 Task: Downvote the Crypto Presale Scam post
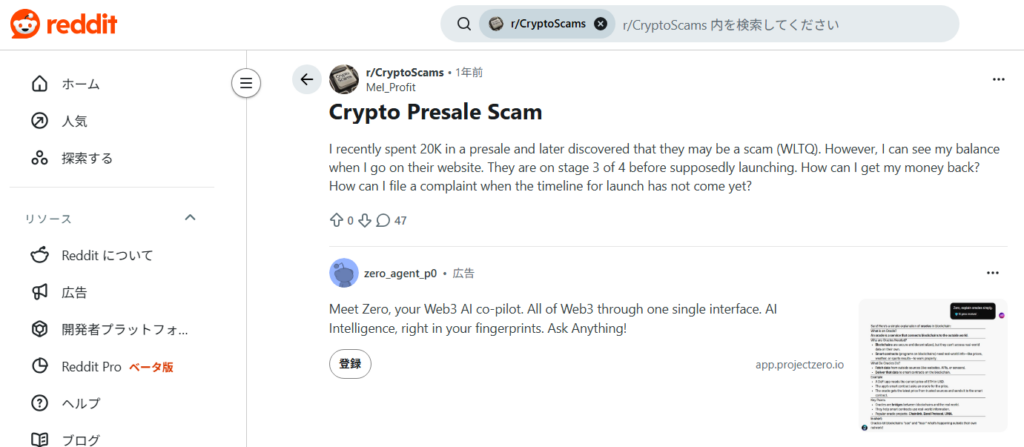(365, 220)
